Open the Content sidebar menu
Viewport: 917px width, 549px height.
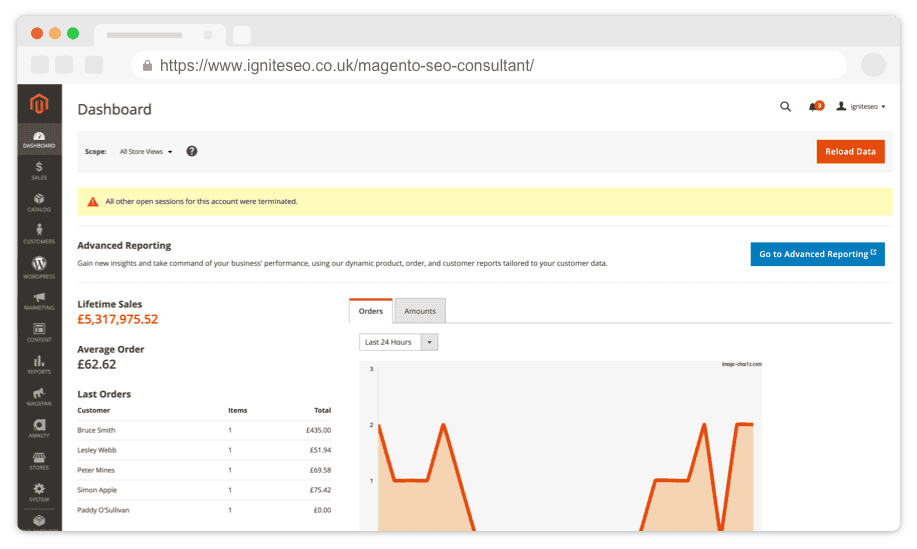pyautogui.click(x=39, y=332)
